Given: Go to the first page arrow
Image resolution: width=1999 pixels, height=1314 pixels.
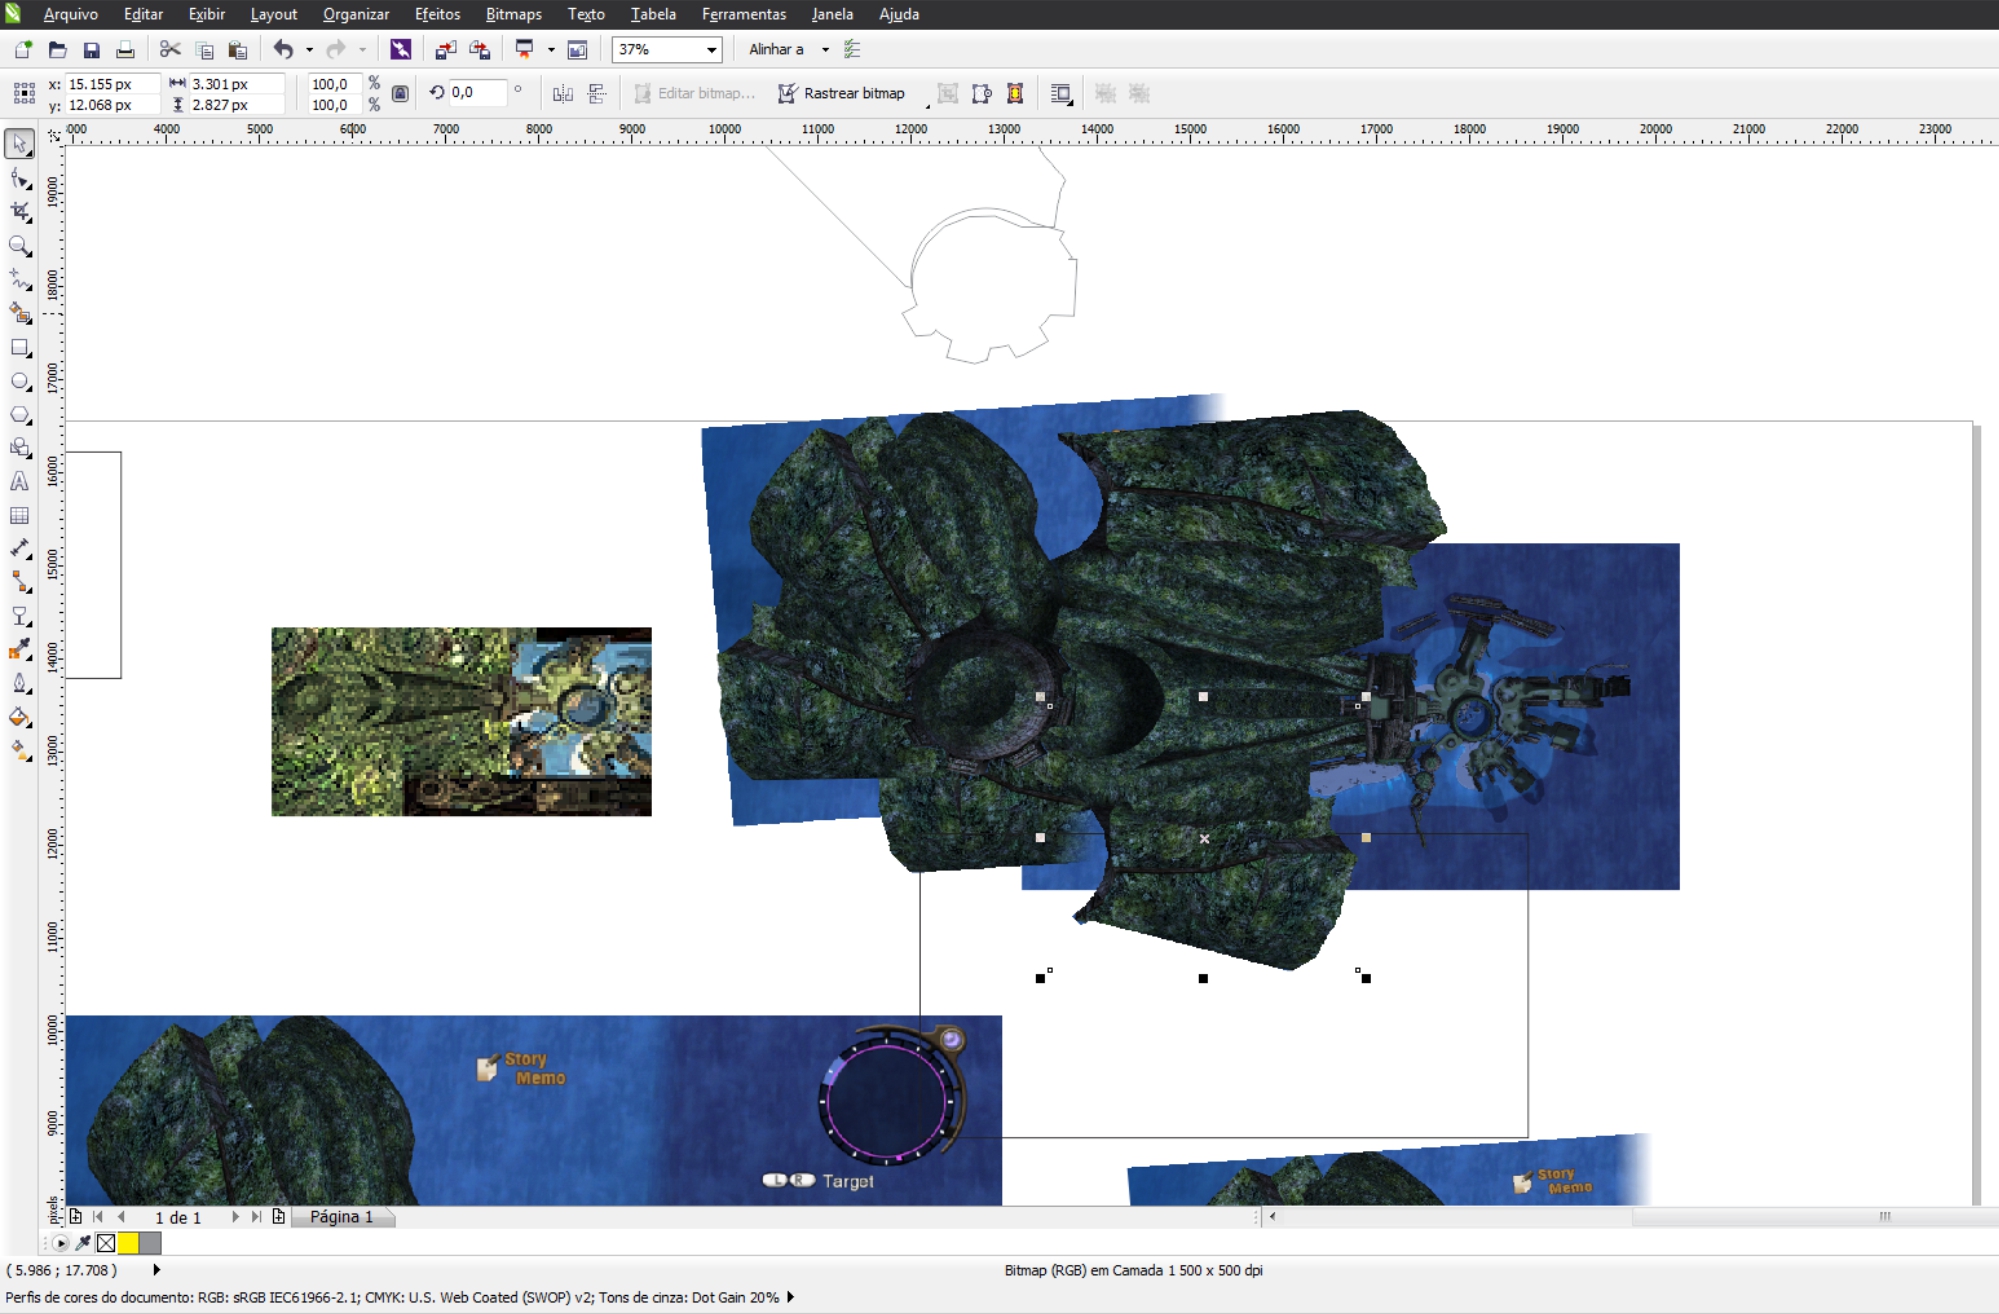Looking at the screenshot, I should pos(98,1217).
